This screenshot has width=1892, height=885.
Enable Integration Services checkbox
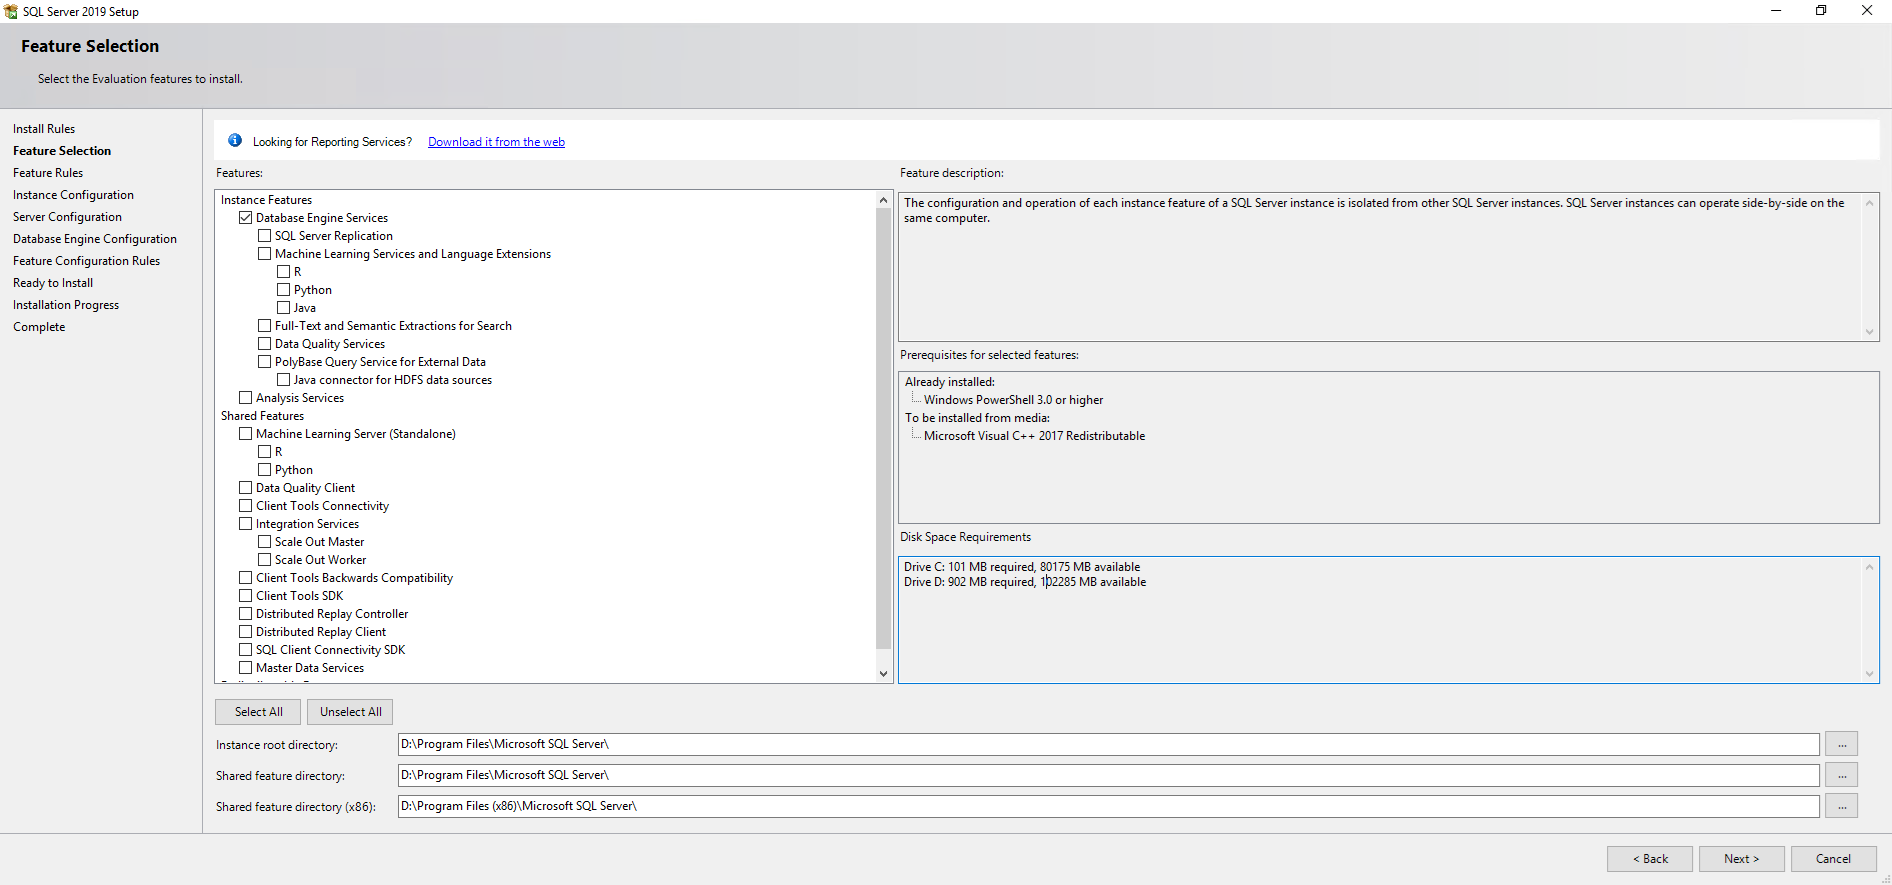[x=245, y=523]
